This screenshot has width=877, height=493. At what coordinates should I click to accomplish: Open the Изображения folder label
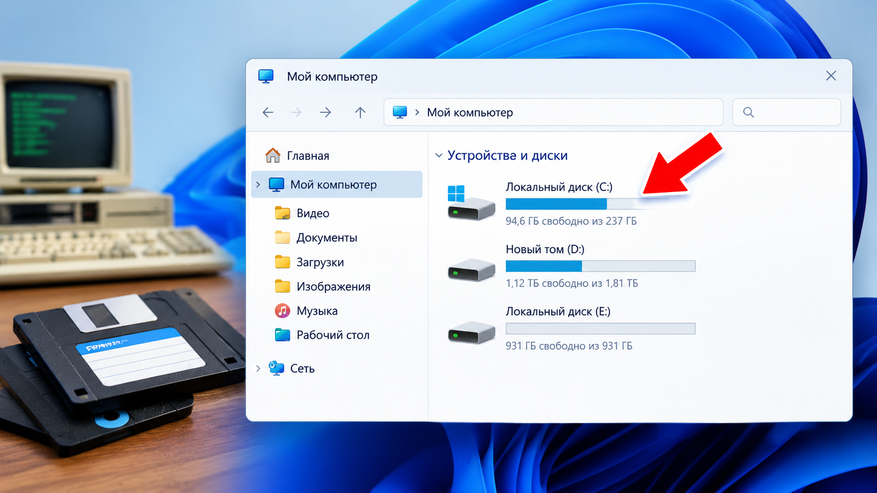pyautogui.click(x=333, y=287)
